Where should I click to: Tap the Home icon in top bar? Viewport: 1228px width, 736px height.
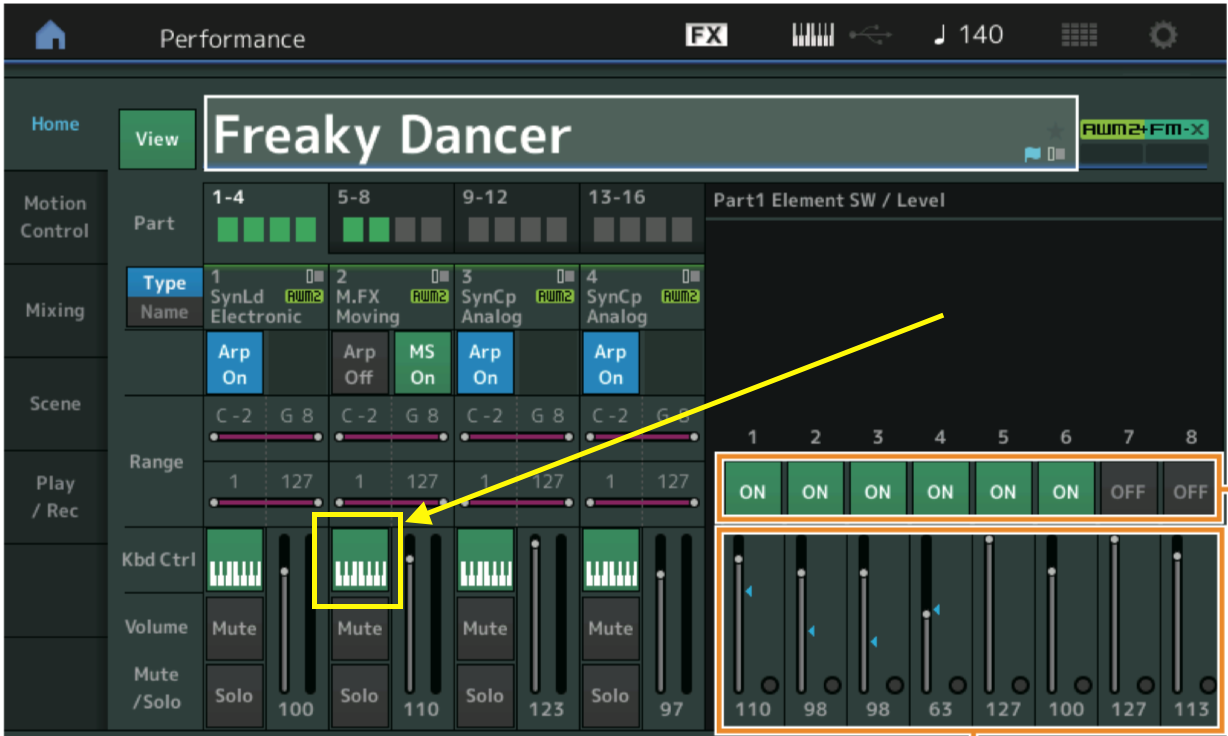(x=49, y=36)
